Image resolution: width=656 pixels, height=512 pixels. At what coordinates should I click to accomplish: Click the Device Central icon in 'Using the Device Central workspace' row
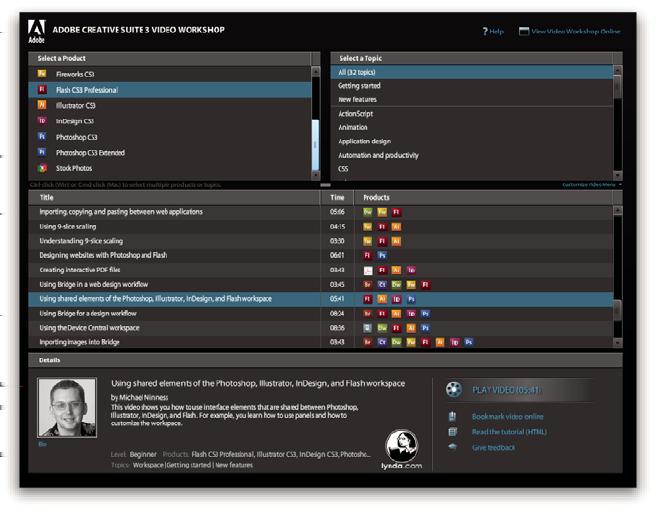coord(368,328)
